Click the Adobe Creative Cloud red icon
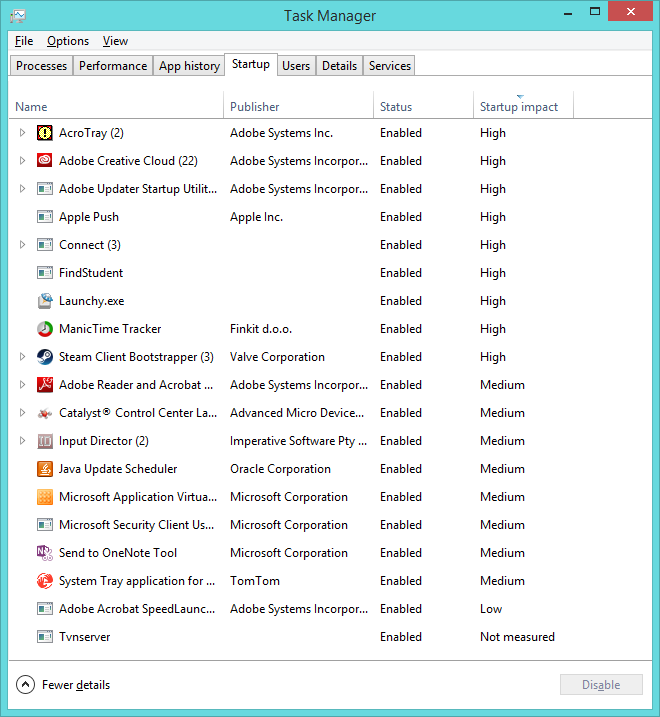660x717 pixels. click(x=45, y=161)
